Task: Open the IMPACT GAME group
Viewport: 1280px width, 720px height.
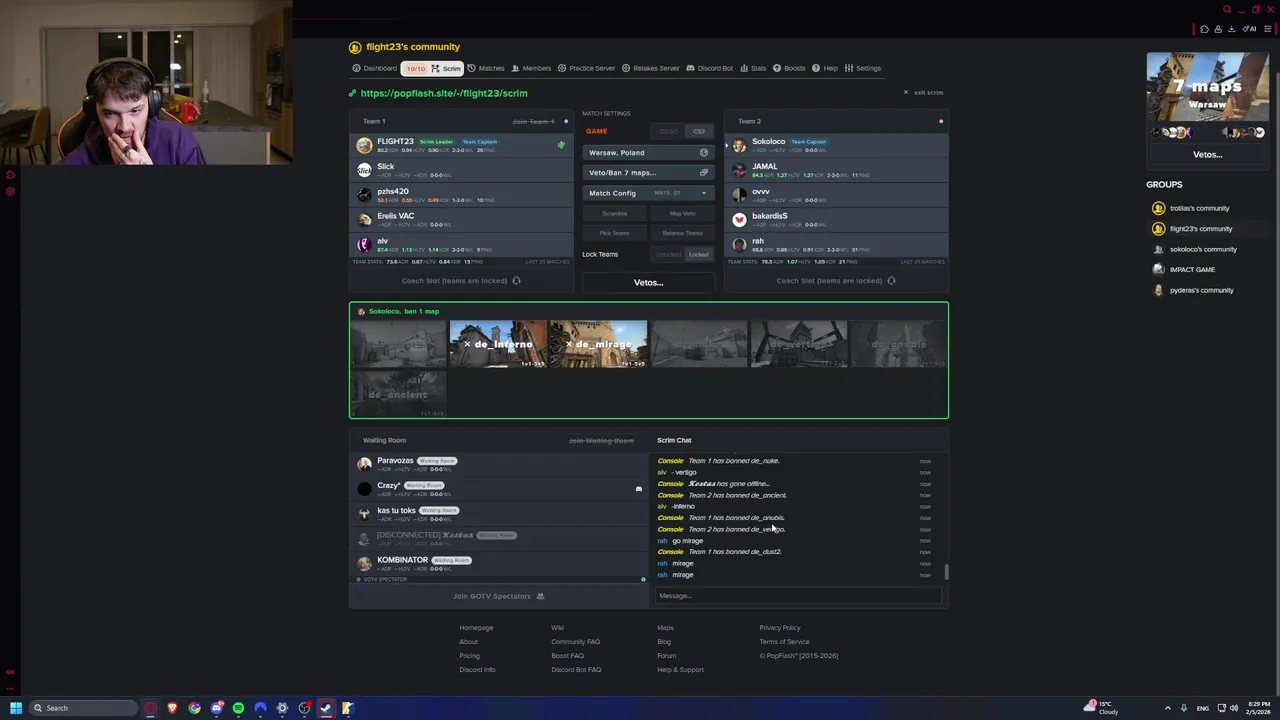Action: [1192, 270]
